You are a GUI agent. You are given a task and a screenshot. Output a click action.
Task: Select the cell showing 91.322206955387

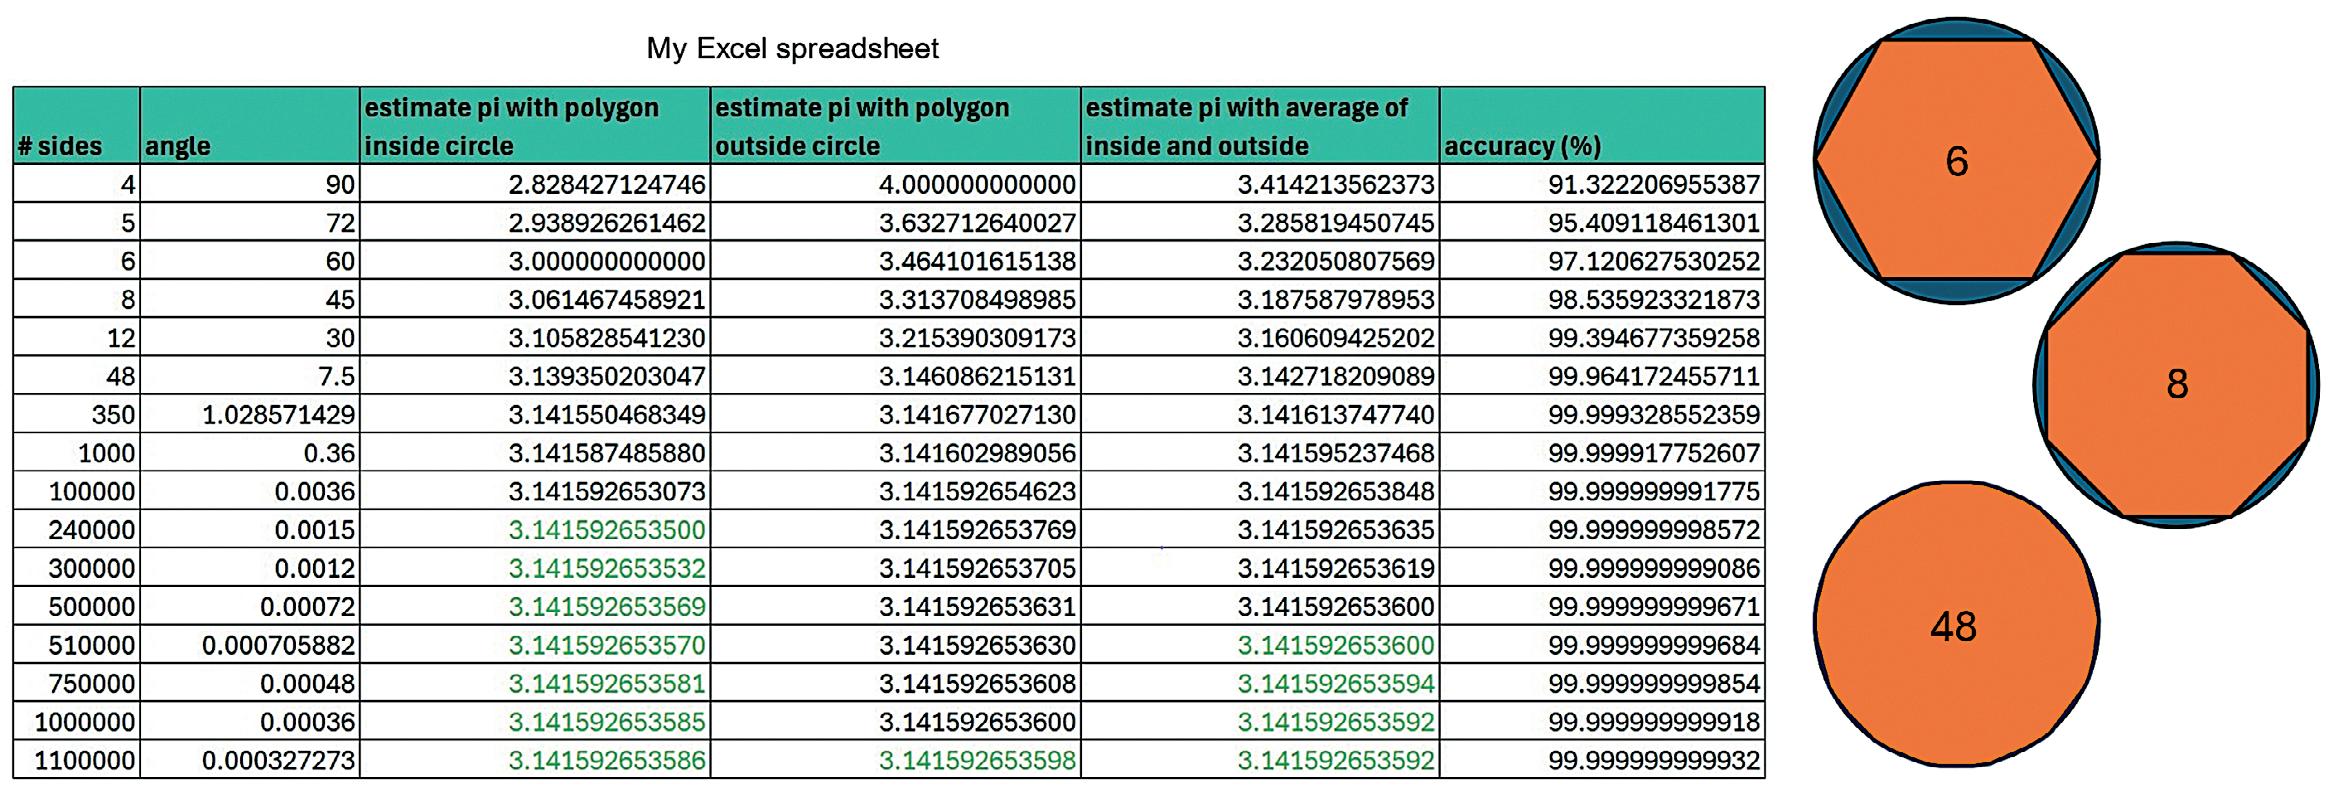pyautogui.click(x=1602, y=184)
